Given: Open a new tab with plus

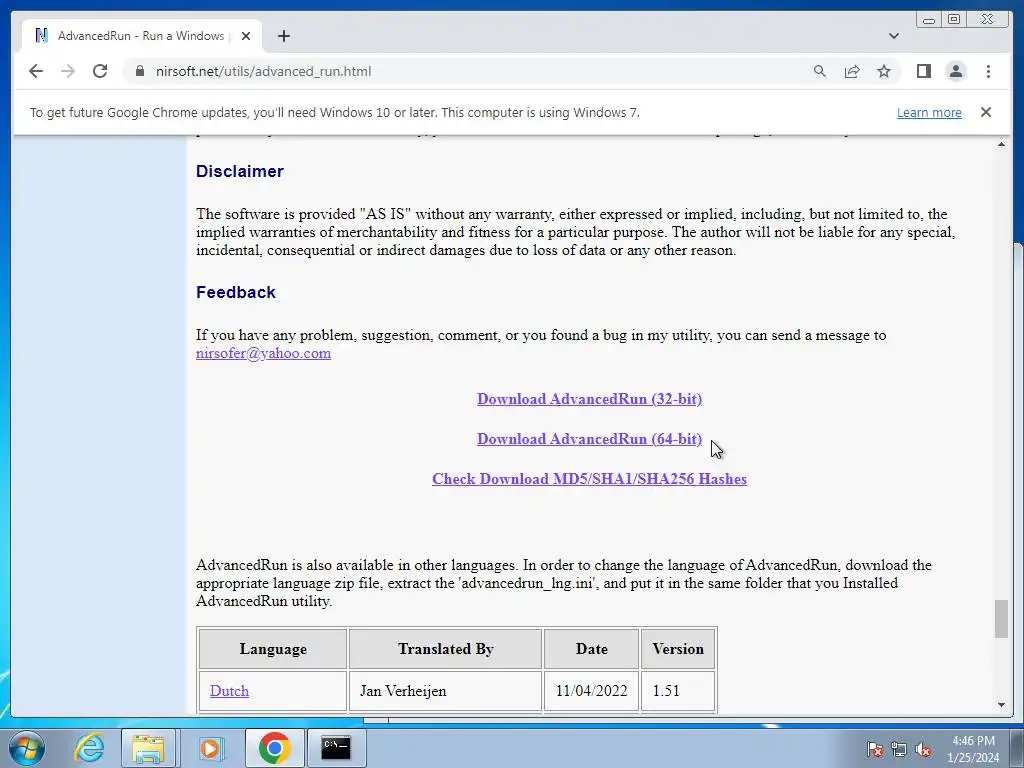Looking at the screenshot, I should coord(283,36).
